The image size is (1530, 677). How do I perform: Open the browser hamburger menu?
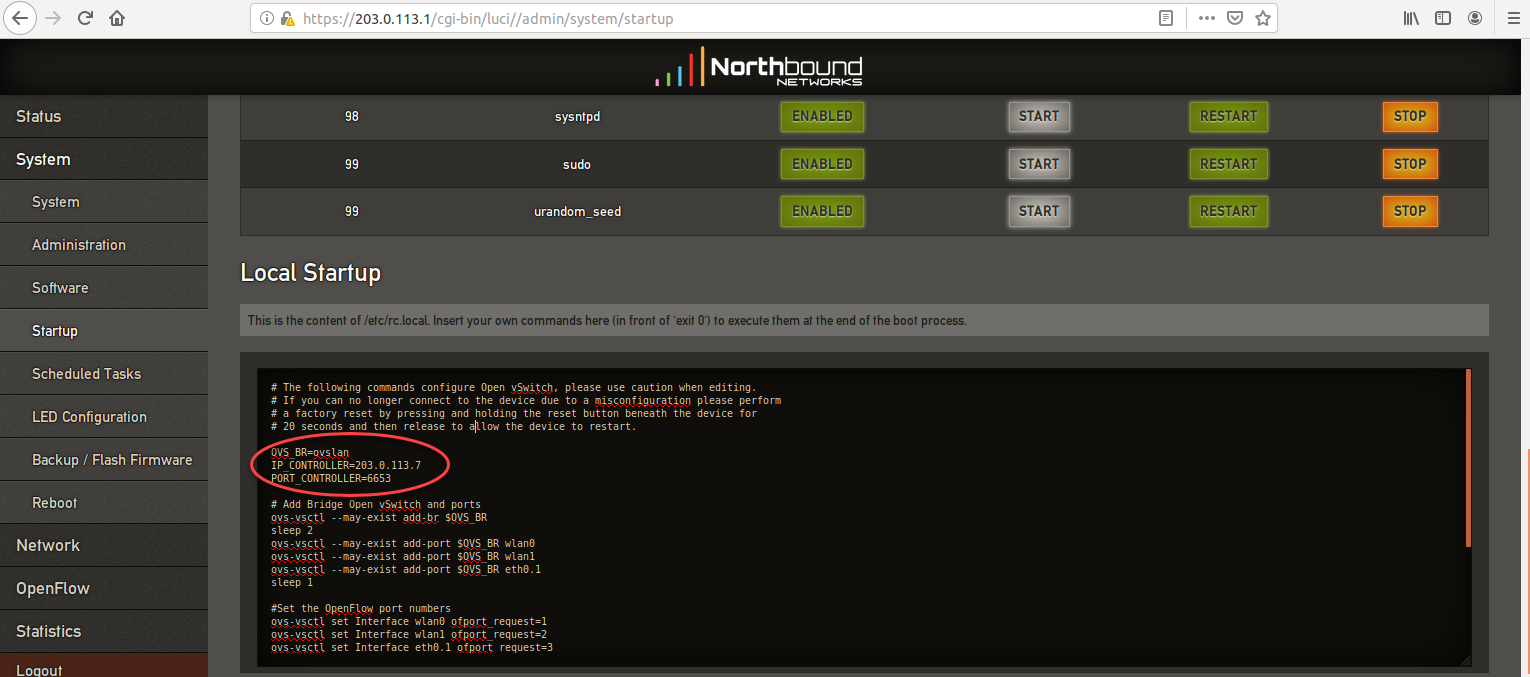(x=1511, y=18)
